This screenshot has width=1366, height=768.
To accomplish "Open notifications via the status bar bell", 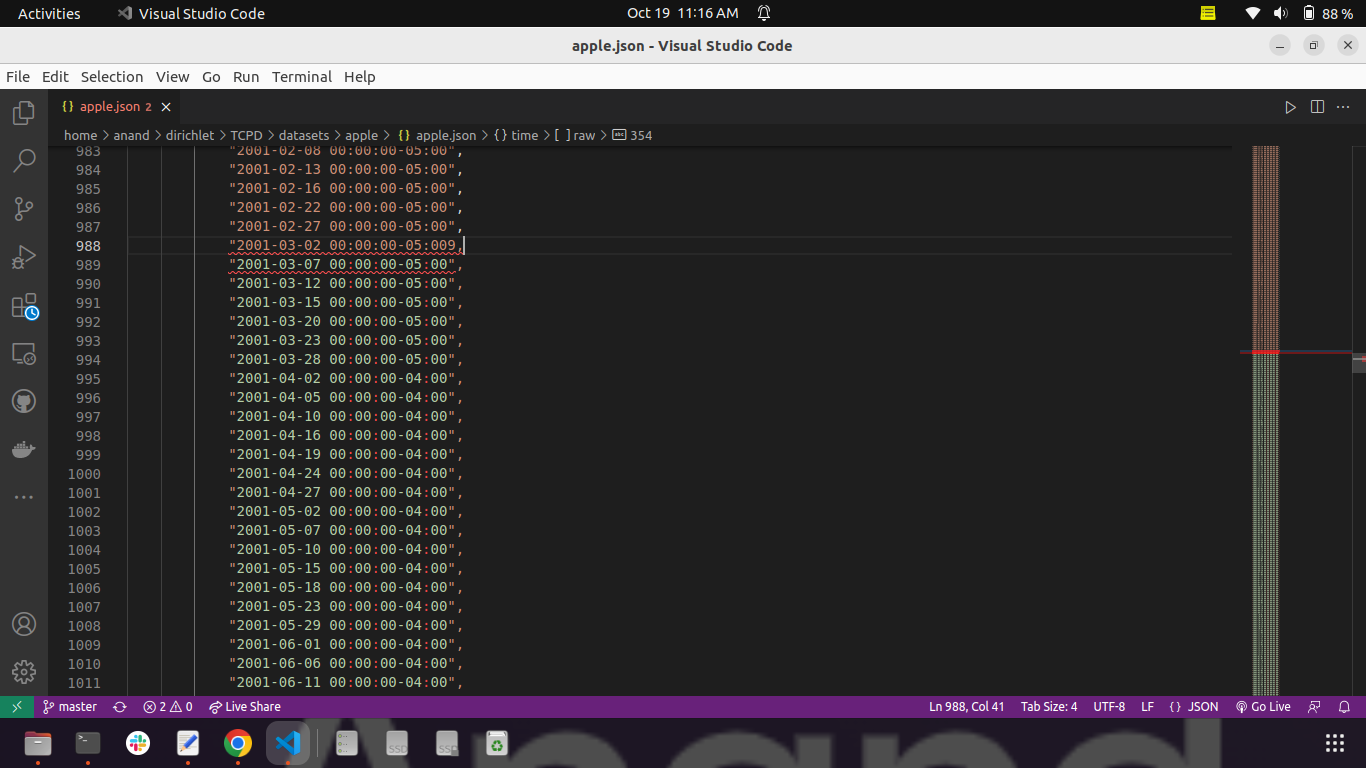I will tap(1344, 707).
